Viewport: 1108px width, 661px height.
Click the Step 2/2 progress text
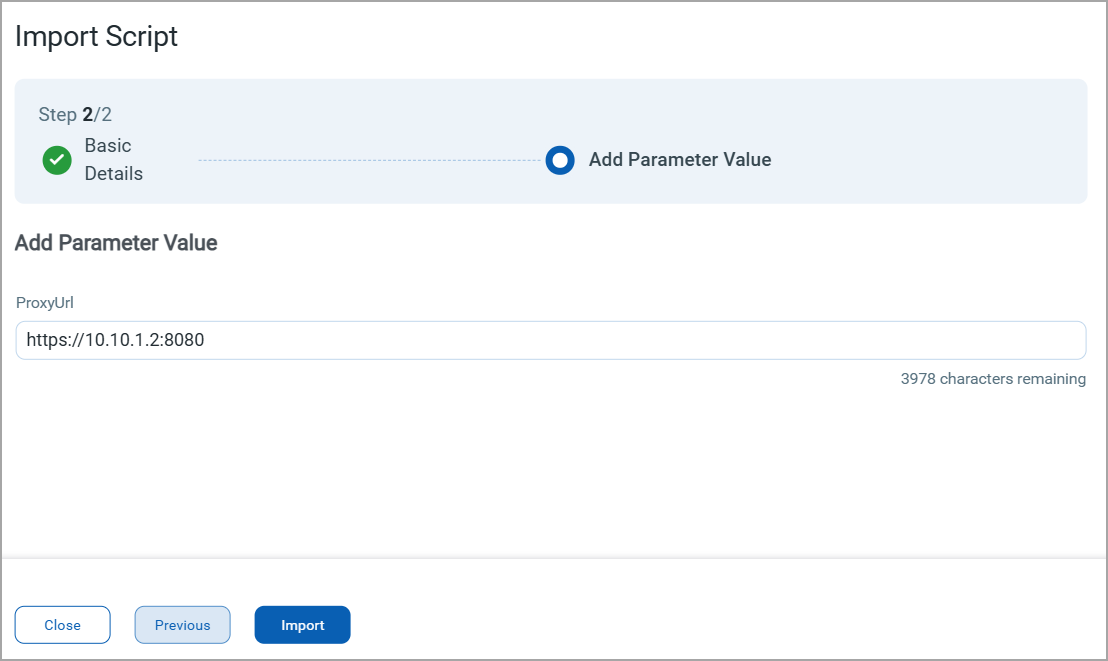pos(74,115)
